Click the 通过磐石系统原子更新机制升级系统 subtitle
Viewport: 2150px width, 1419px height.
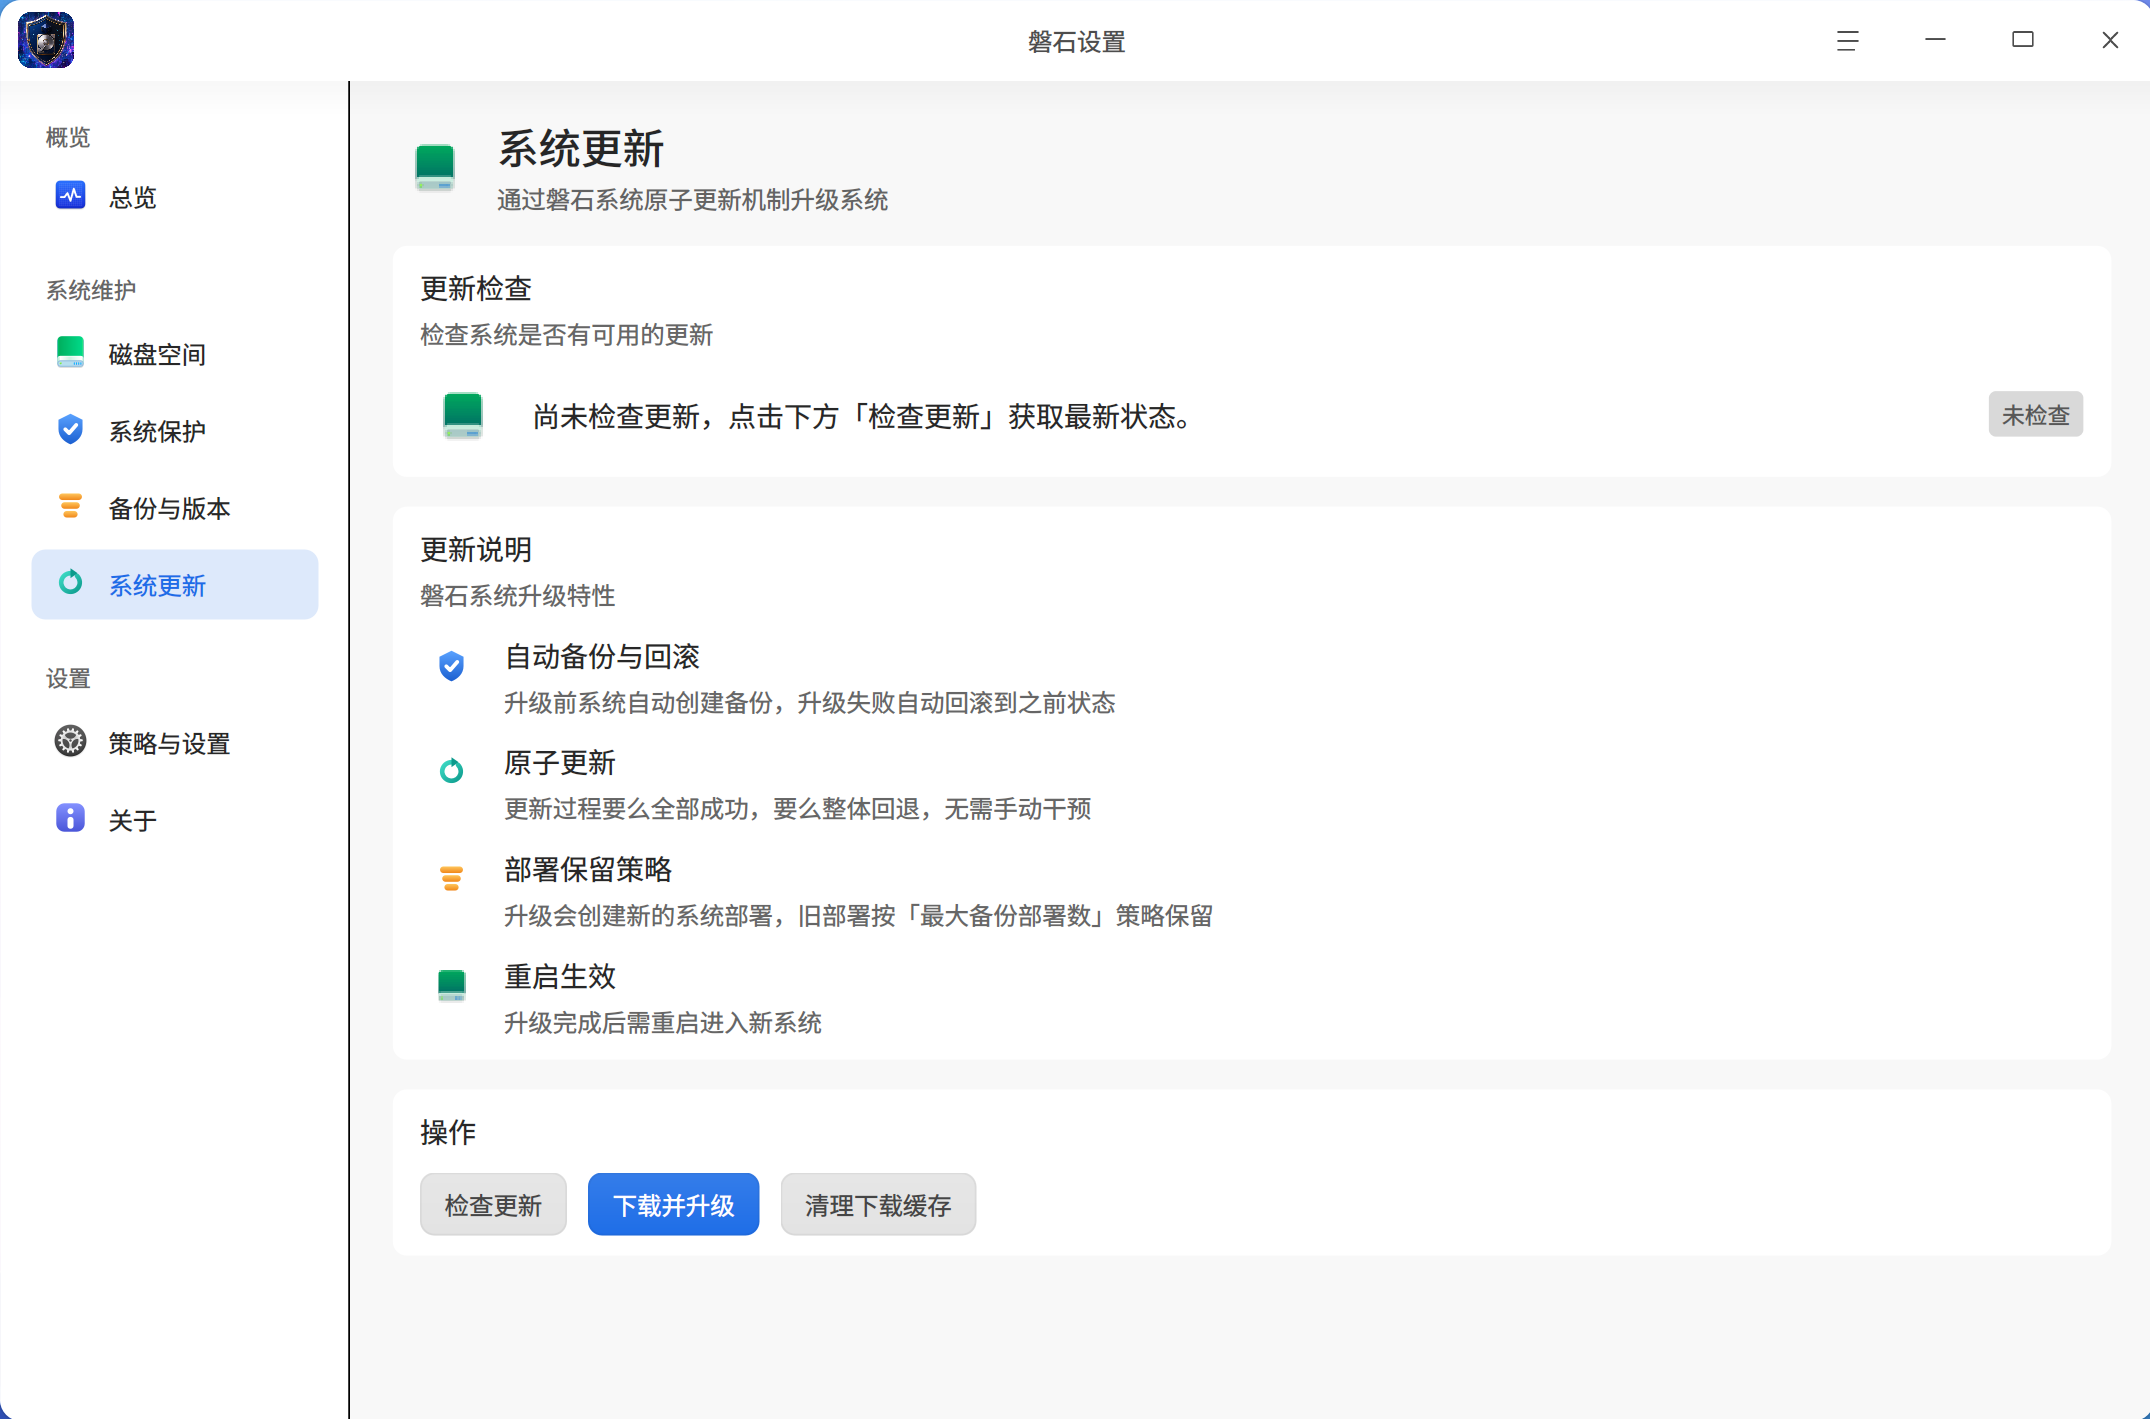[692, 200]
